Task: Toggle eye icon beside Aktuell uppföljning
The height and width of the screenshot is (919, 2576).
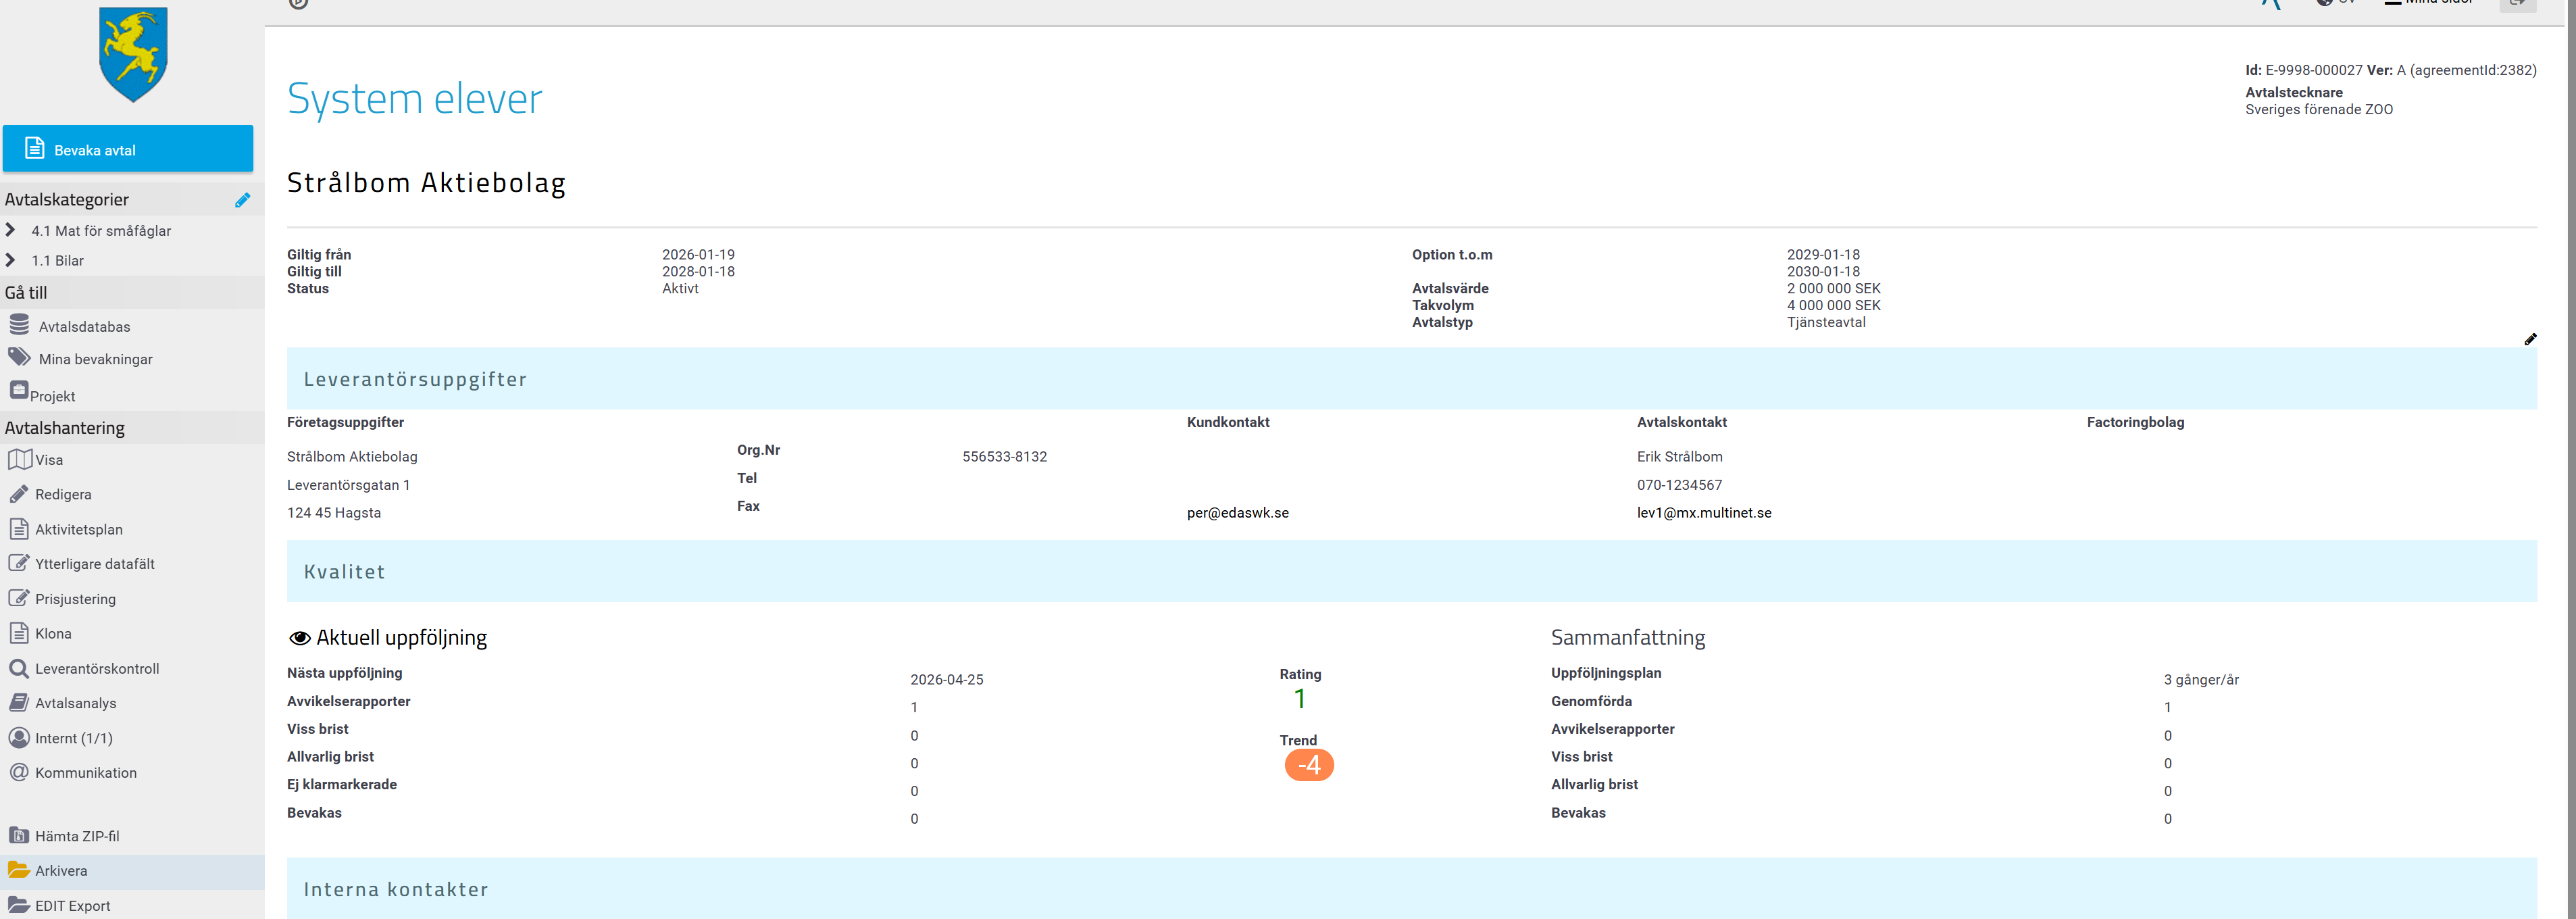Action: (299, 638)
